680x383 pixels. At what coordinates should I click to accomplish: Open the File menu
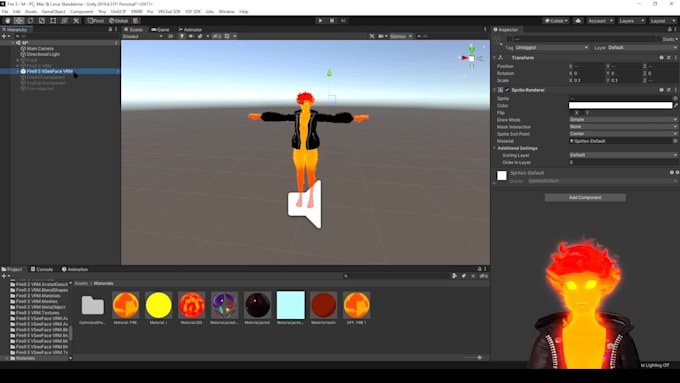[5, 12]
